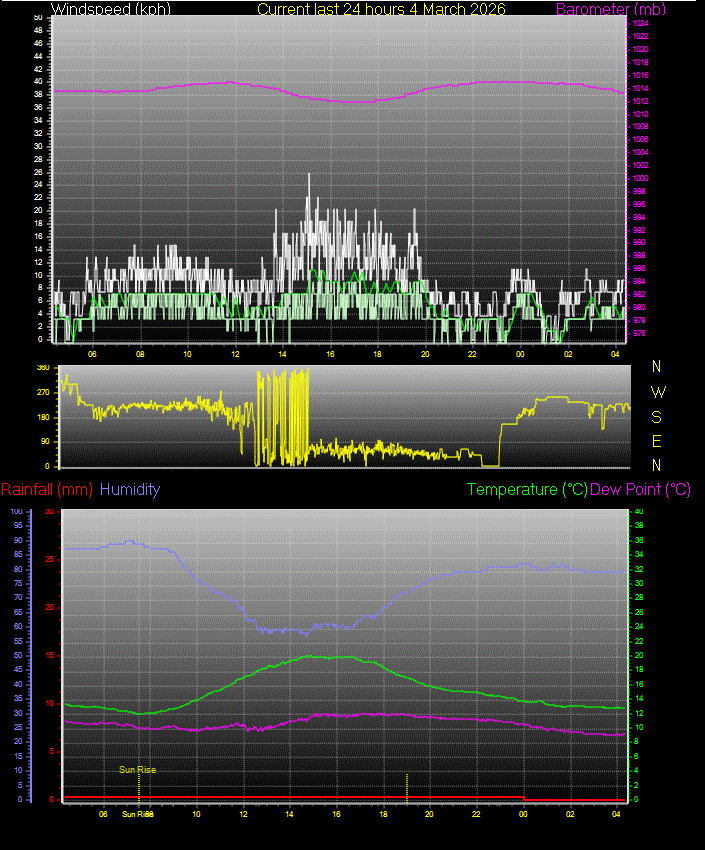
Task: Click the "1024" barometer scale value
Action: pos(640,23)
